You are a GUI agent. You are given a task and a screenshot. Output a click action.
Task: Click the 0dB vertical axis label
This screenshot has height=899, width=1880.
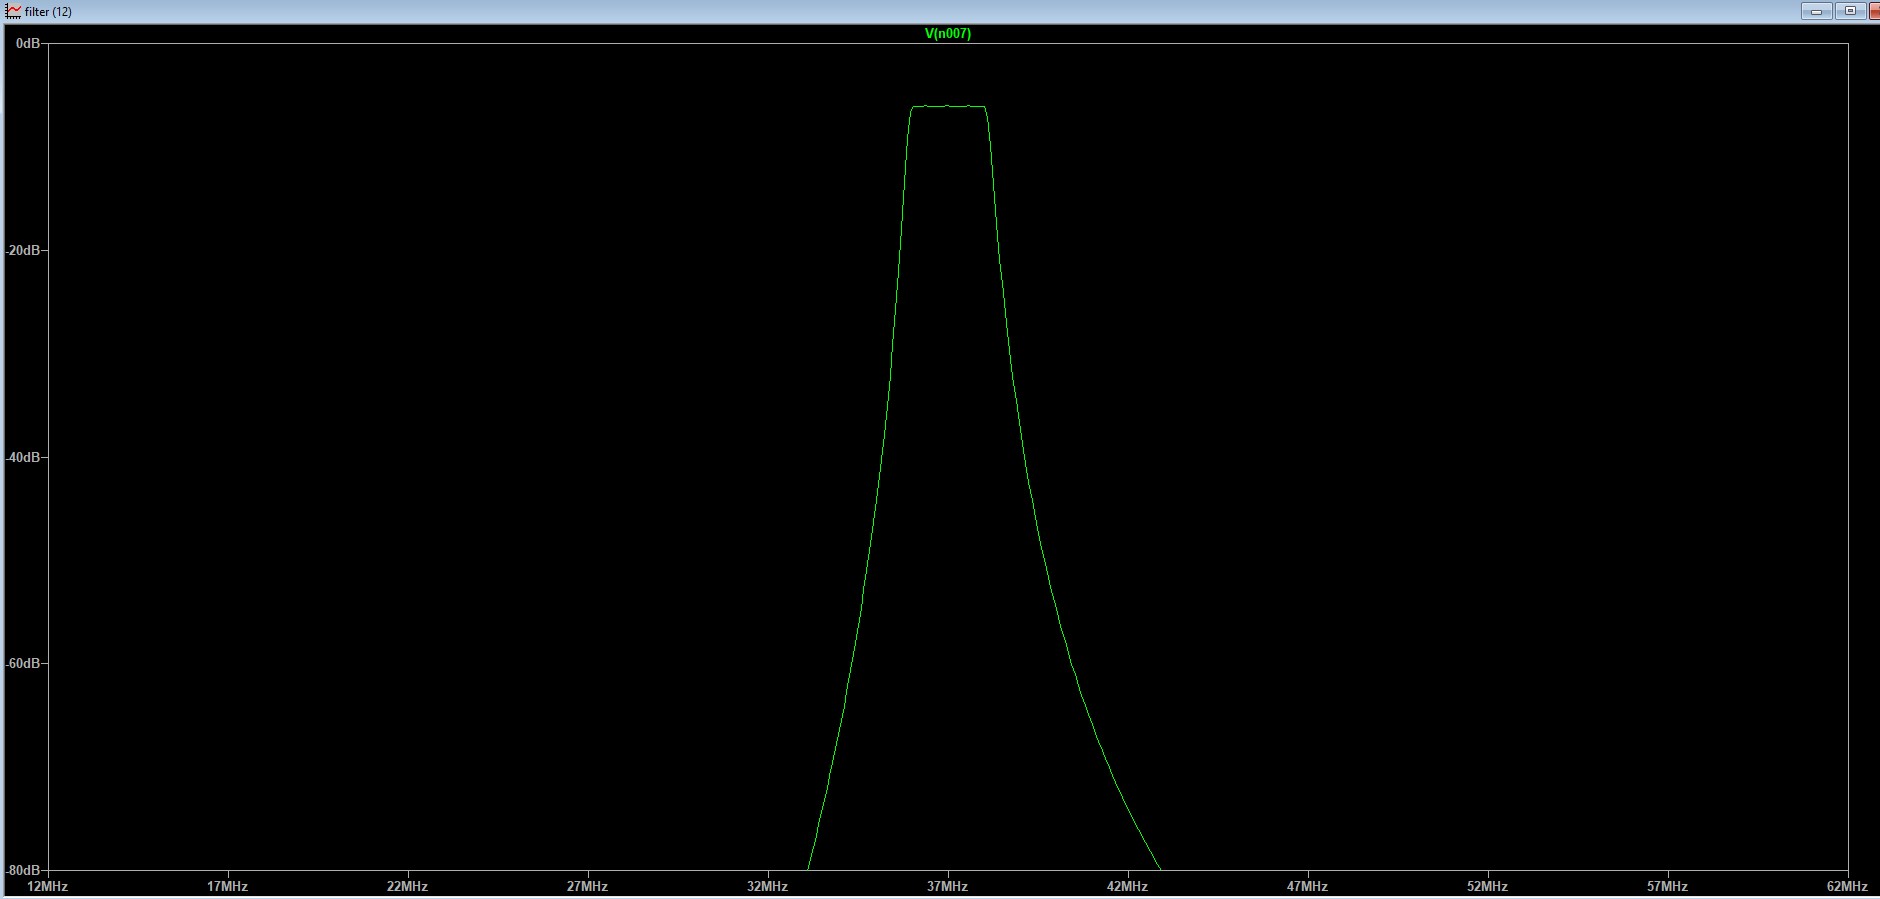pos(27,44)
